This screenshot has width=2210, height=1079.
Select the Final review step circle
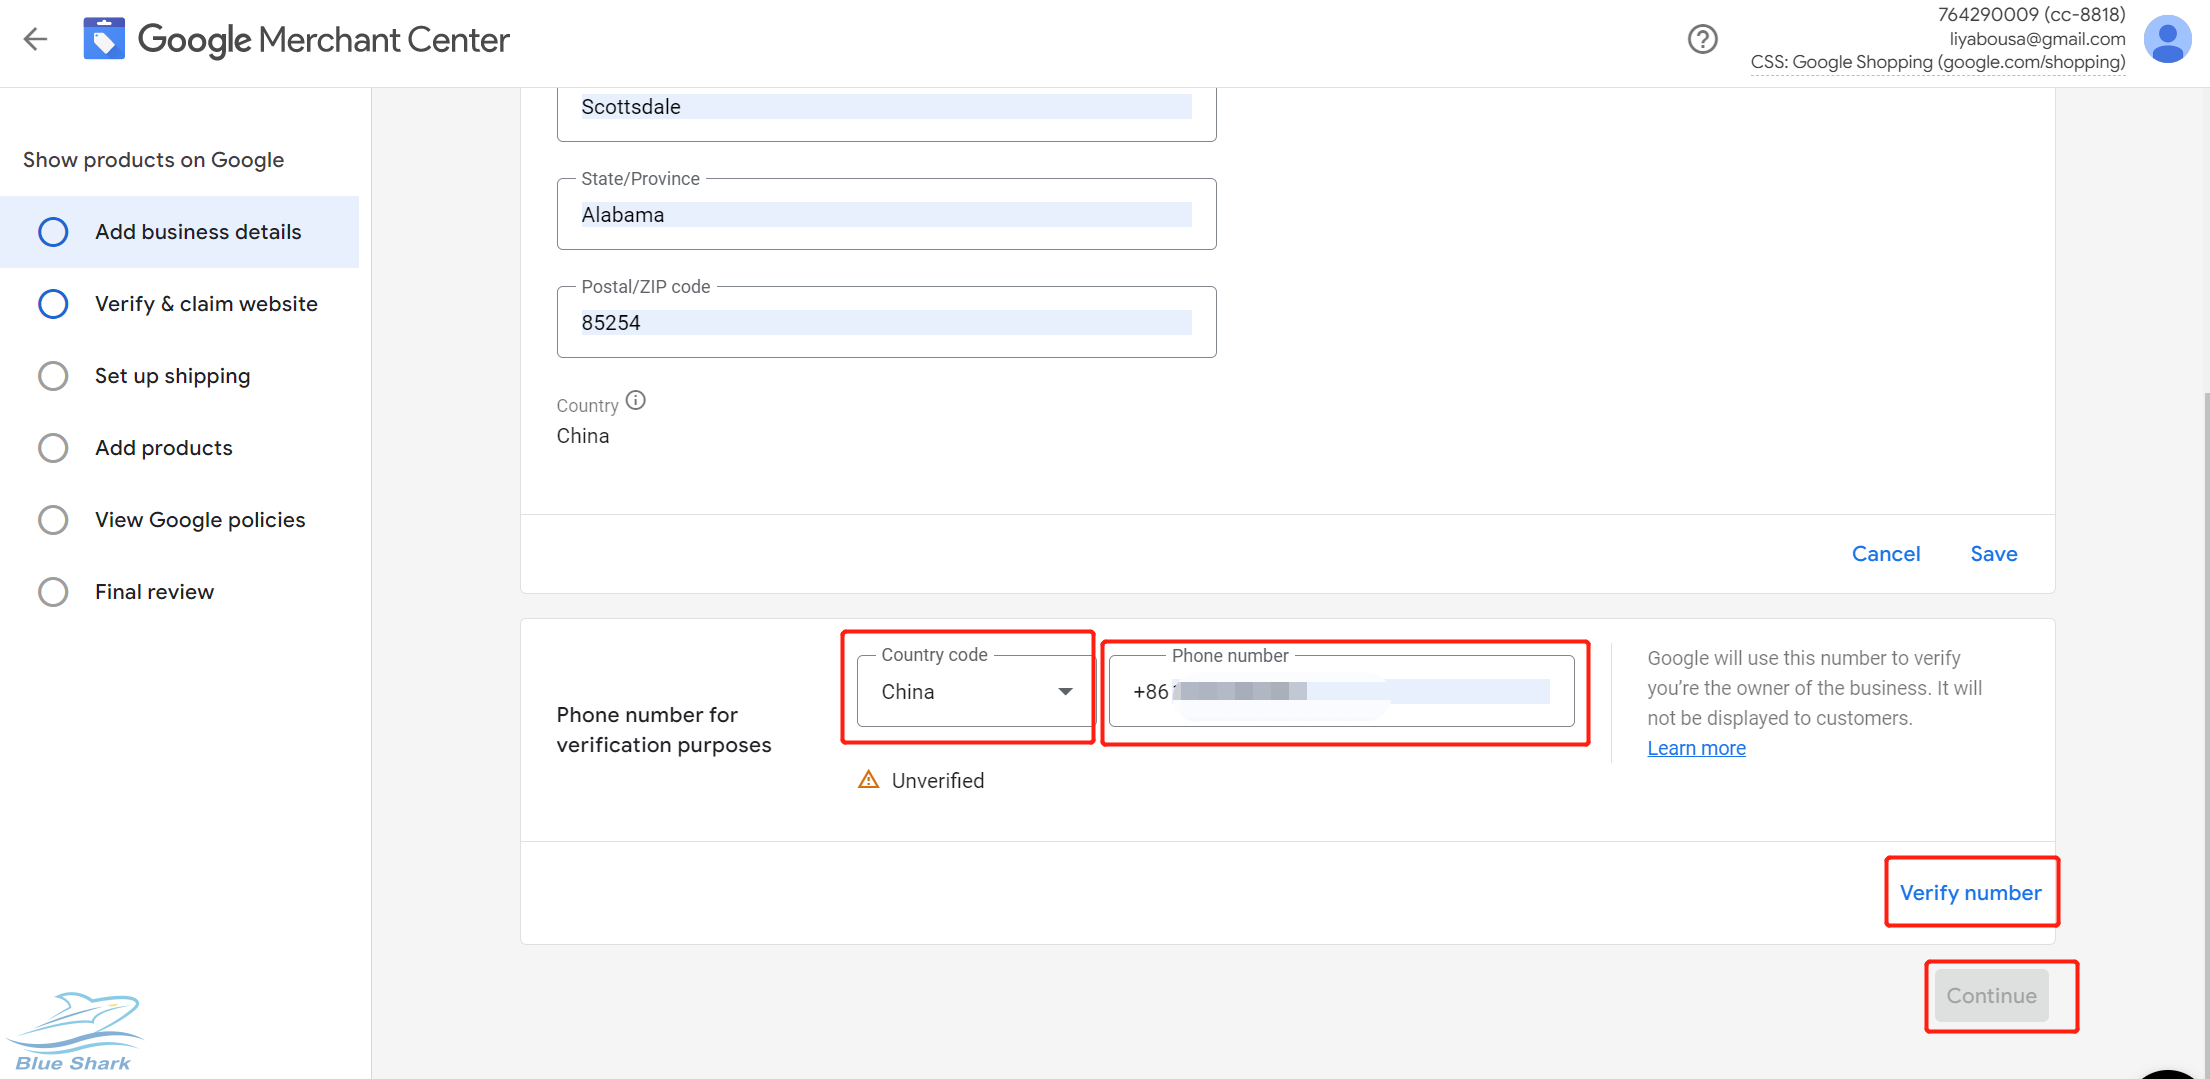(53, 592)
